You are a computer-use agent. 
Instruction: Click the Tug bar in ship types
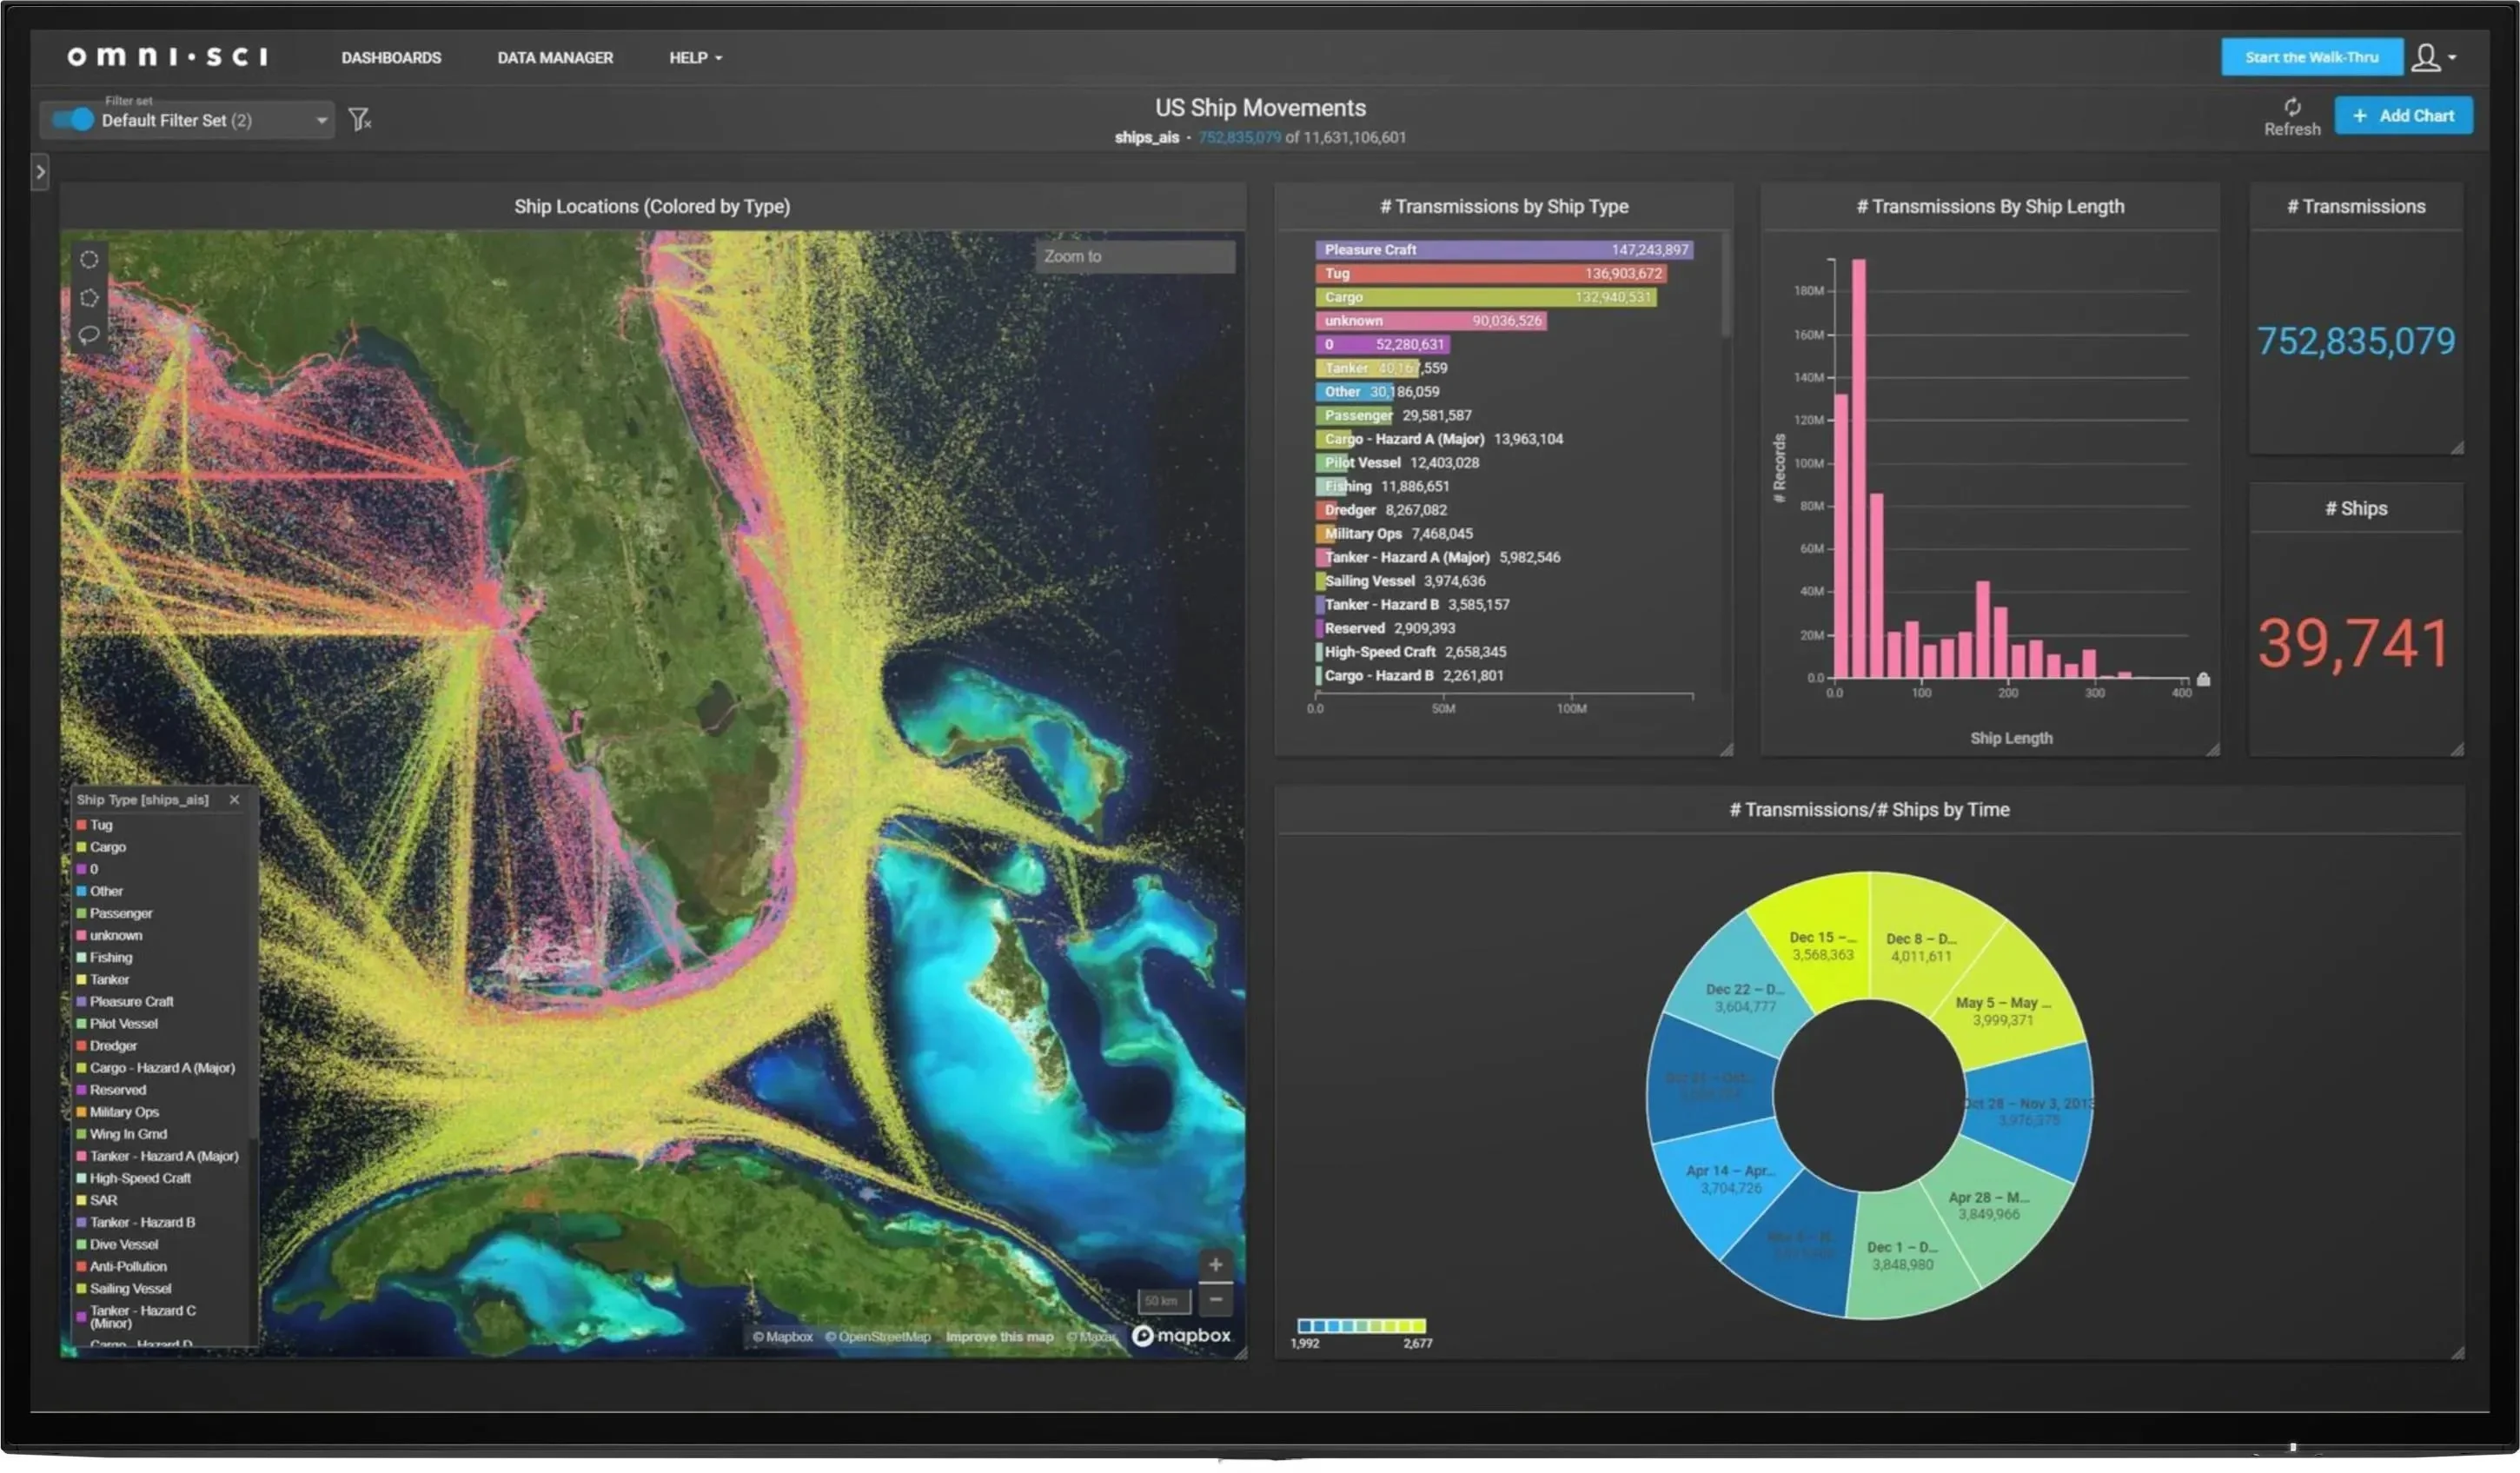click(x=1491, y=274)
